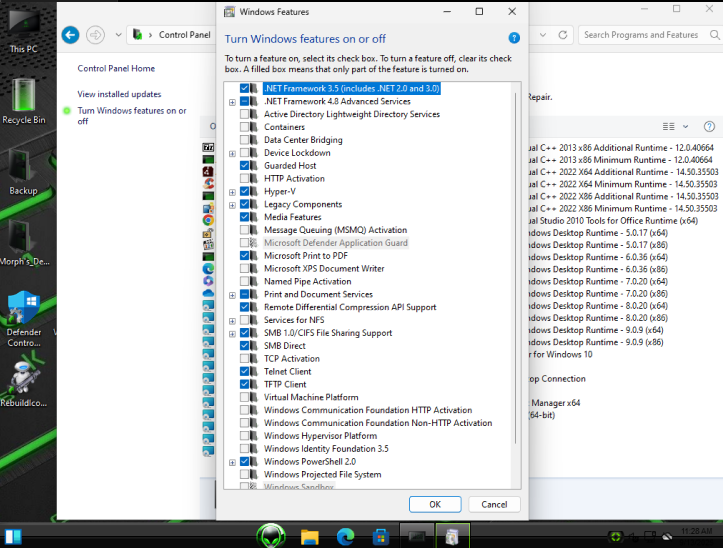Click the Control Panel icon in address bar
This screenshot has height=548, width=723.
(137, 35)
